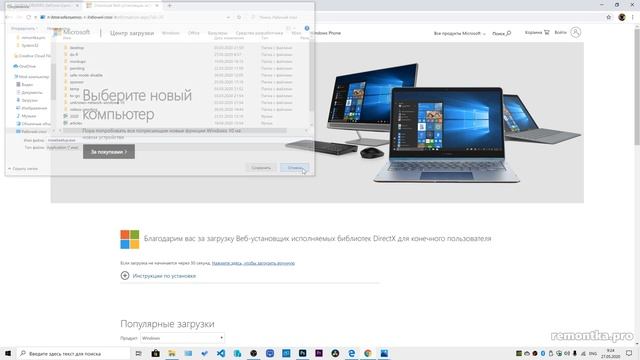This screenshot has width=640, height=360.
Task: Open the Продукт Windows dropdown
Action: [x=182, y=338]
